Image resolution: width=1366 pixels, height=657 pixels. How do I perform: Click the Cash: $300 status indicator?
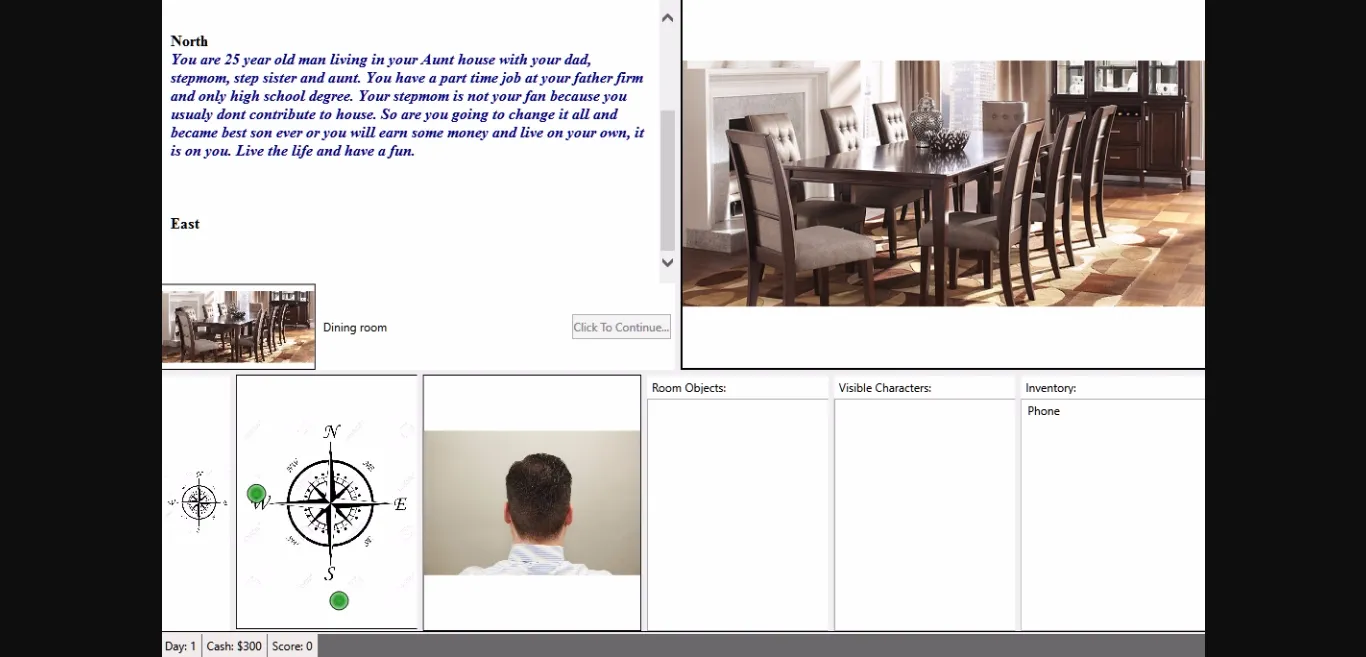[x=234, y=646]
